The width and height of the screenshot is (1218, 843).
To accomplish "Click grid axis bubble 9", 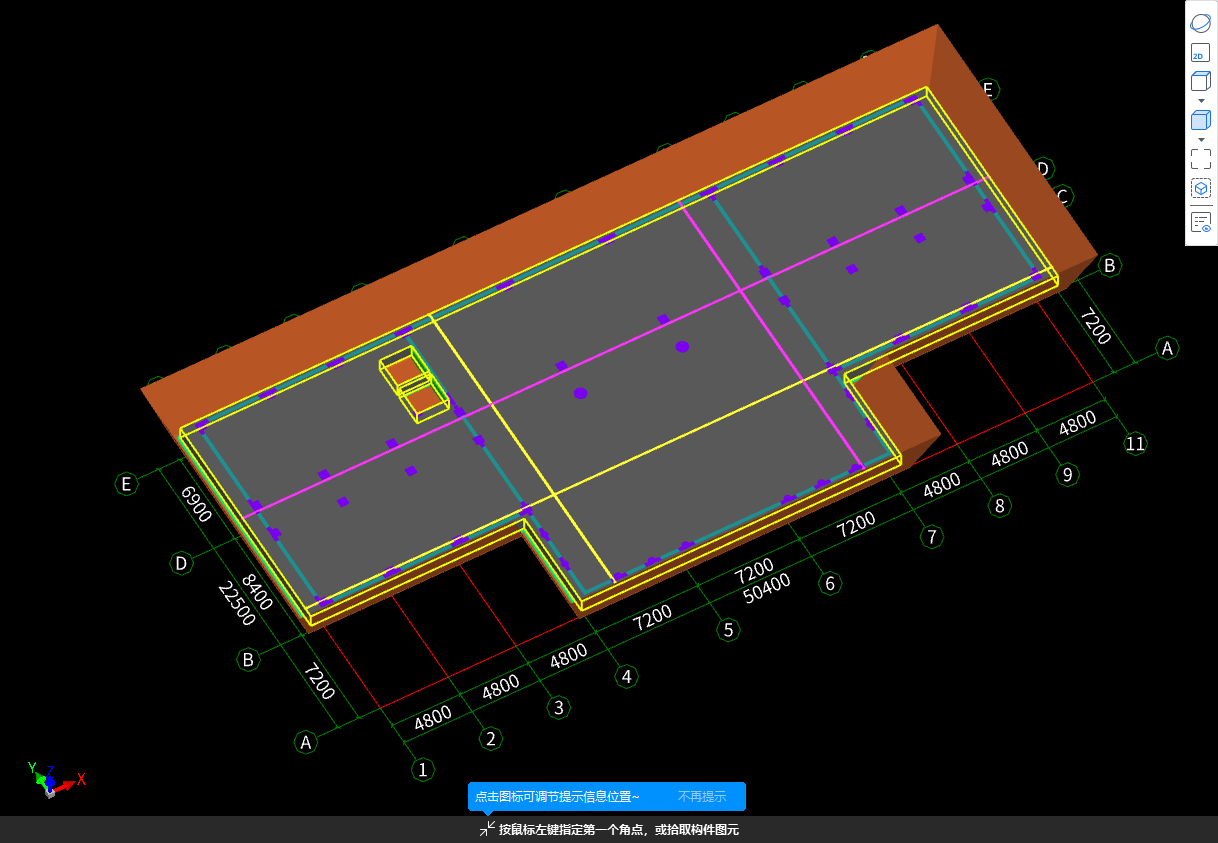I will (1067, 474).
